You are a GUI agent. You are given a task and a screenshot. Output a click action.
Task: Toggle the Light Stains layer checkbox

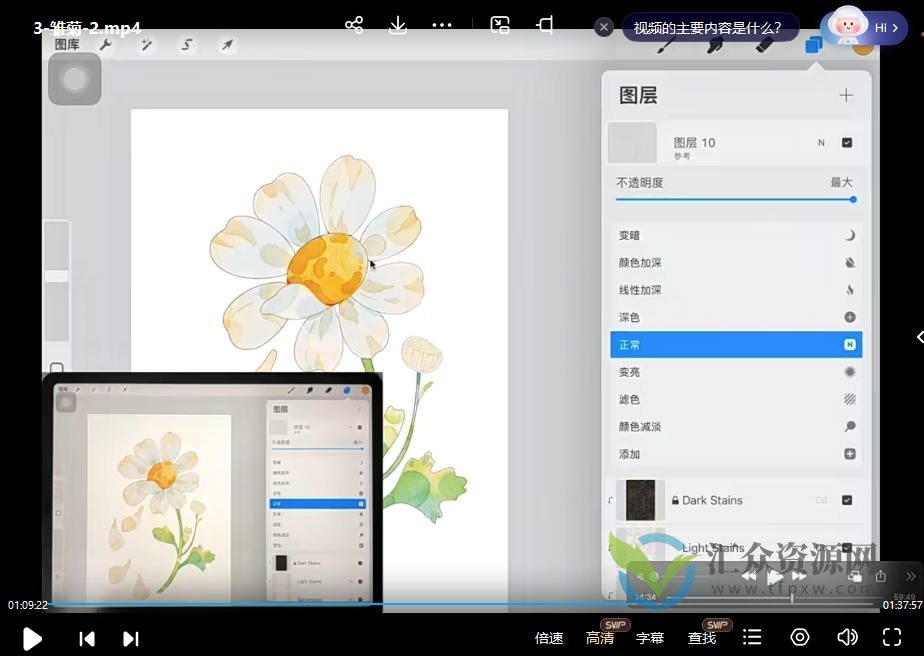848,548
